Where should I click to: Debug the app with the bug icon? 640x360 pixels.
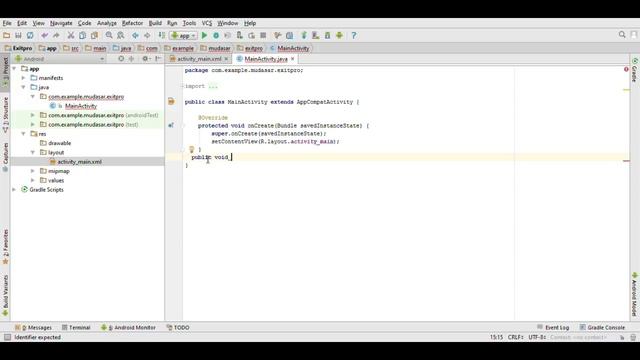point(216,36)
